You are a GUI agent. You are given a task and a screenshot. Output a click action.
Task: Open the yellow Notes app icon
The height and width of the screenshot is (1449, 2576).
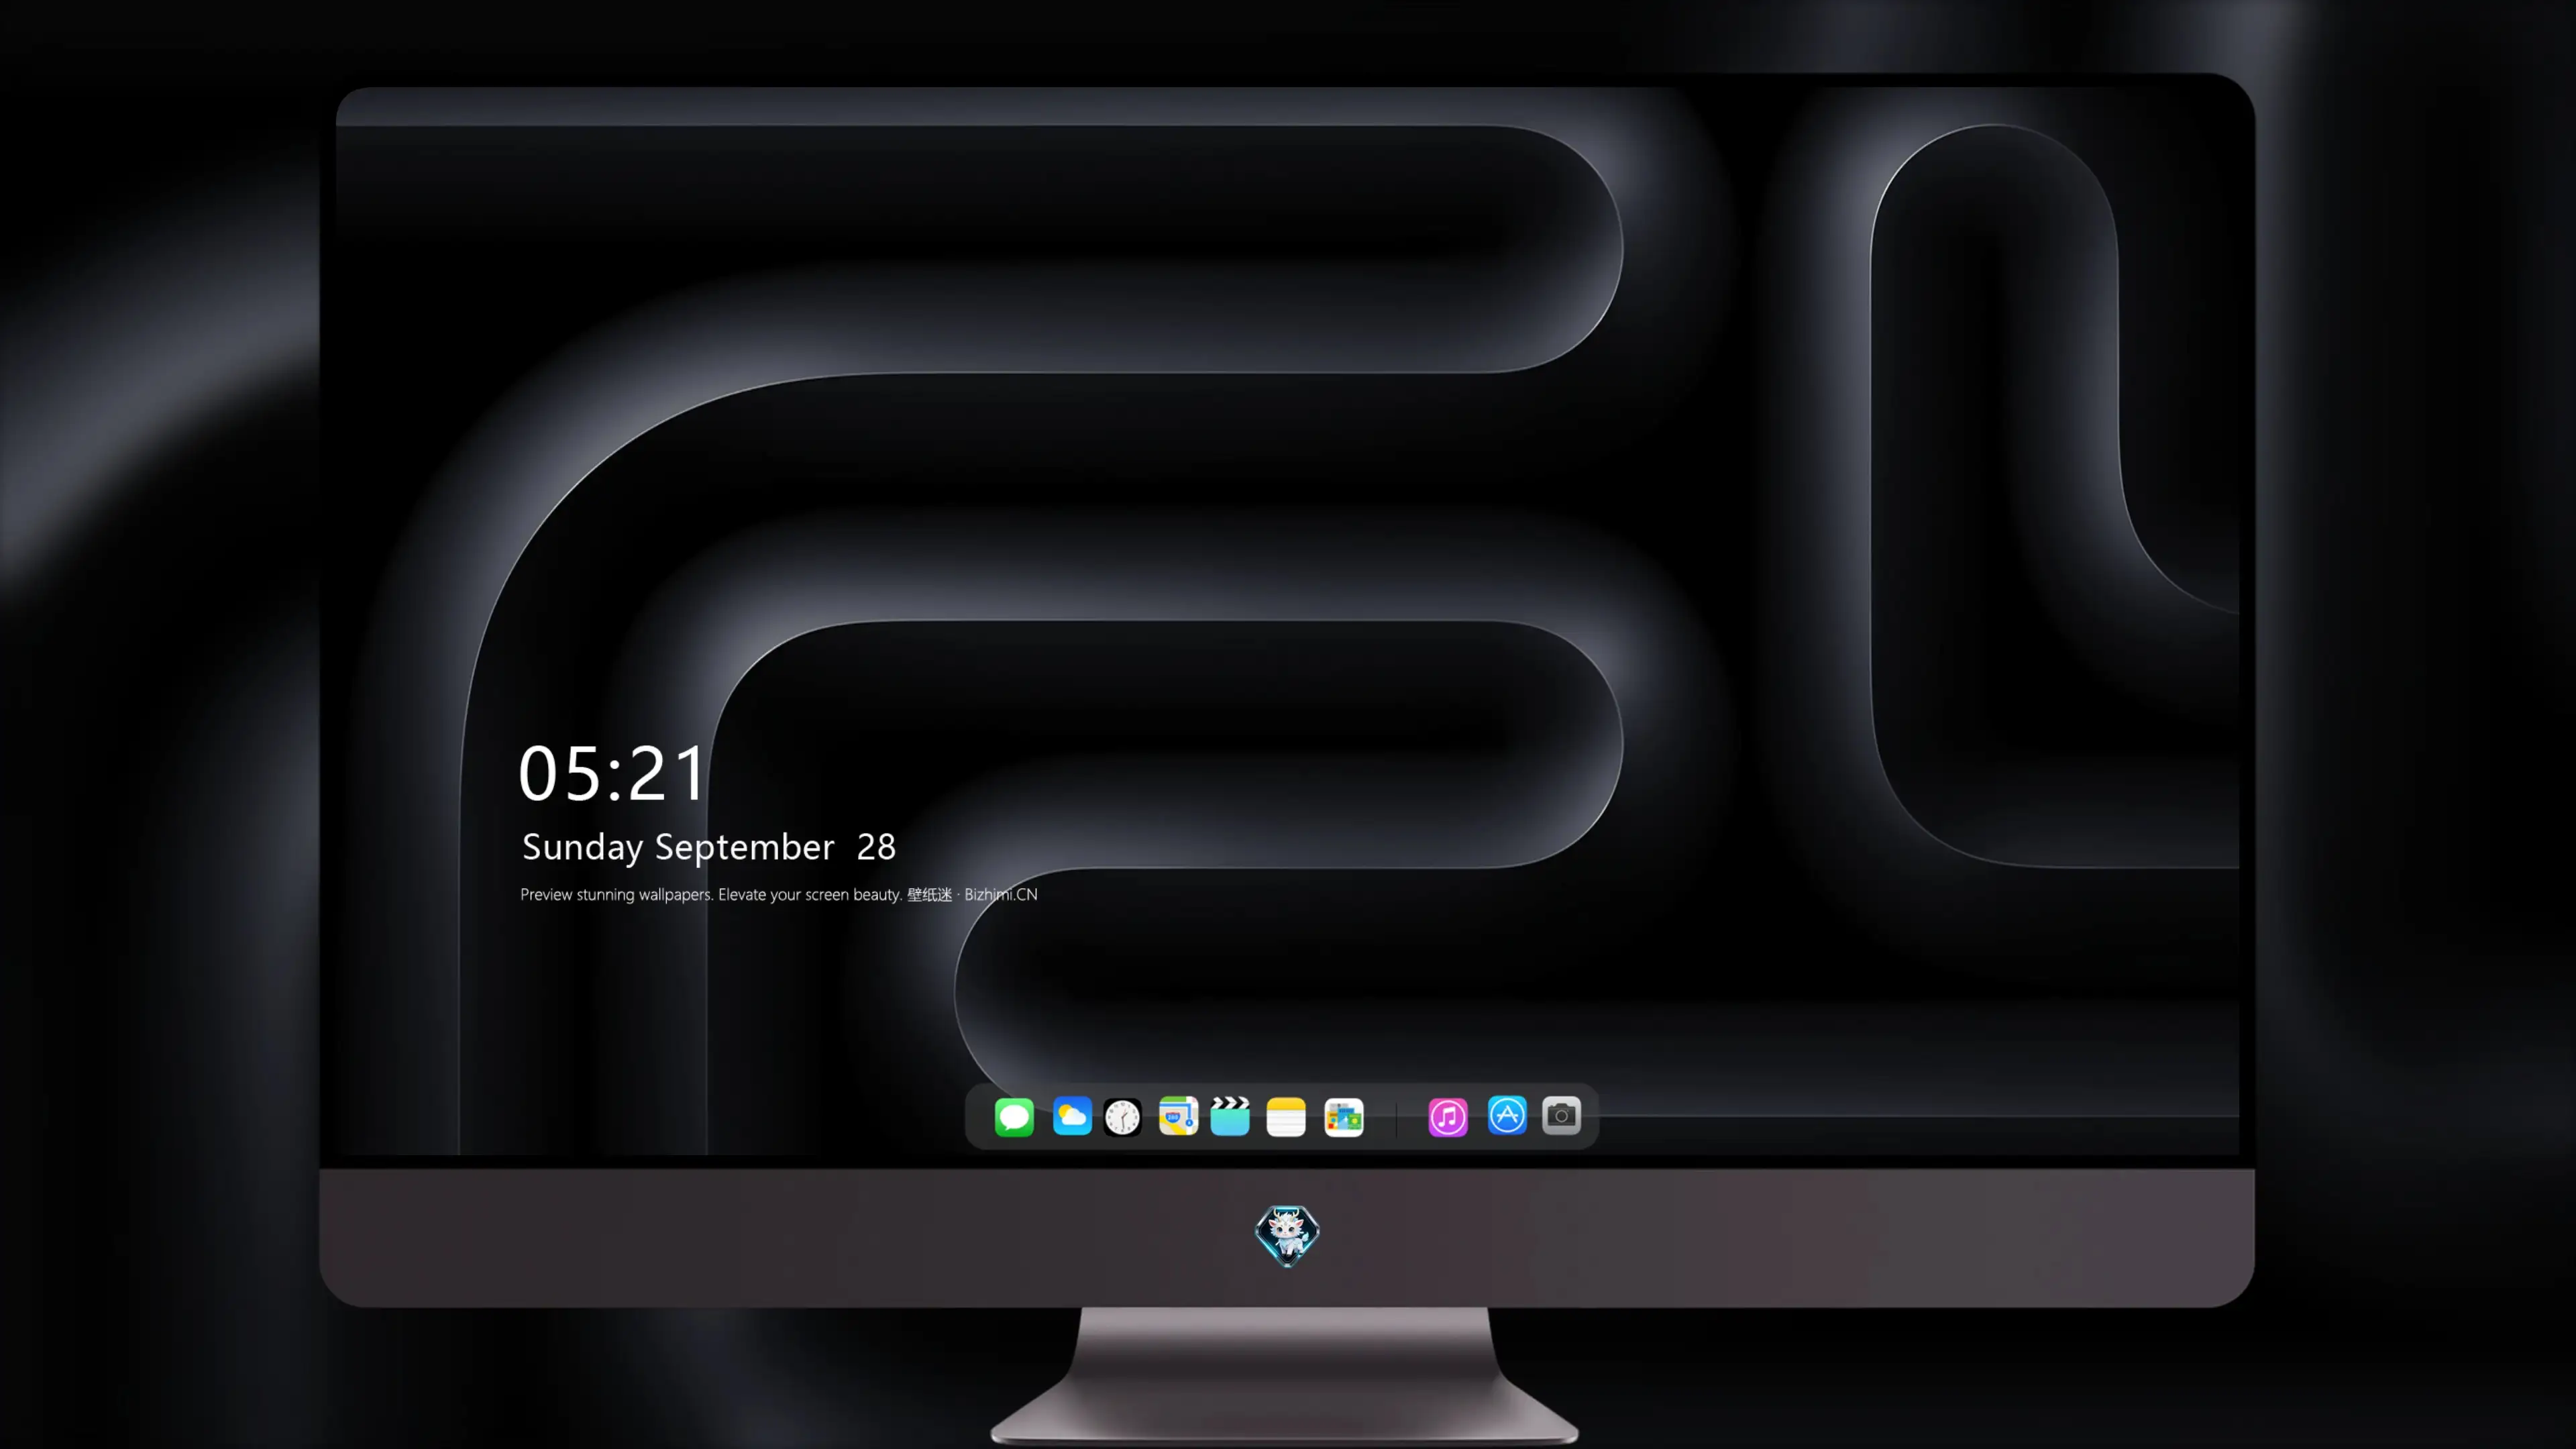tap(1286, 1116)
